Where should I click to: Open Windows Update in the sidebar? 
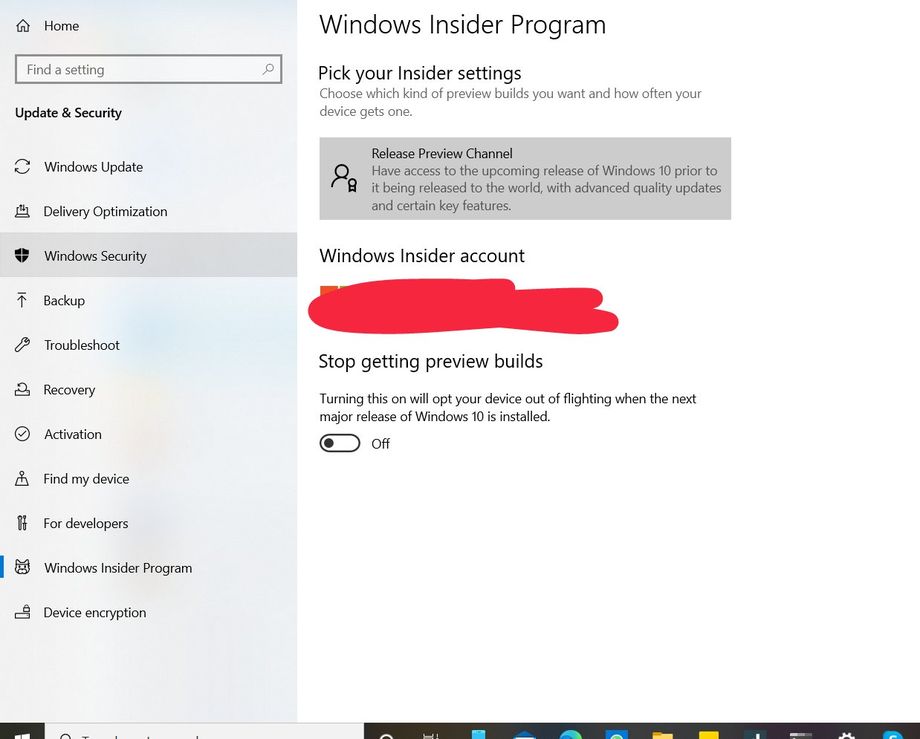(x=148, y=167)
